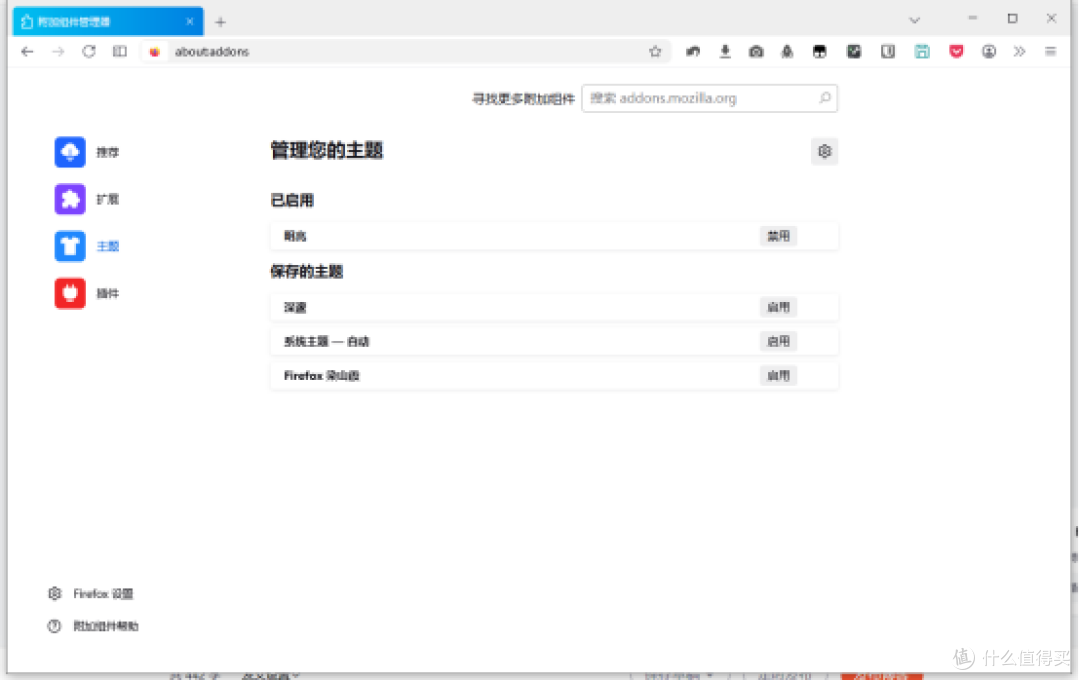Image resolution: width=1080 pixels, height=680 pixels.
Task: Open the U-shaped shield extension icon
Action: click(x=888, y=52)
